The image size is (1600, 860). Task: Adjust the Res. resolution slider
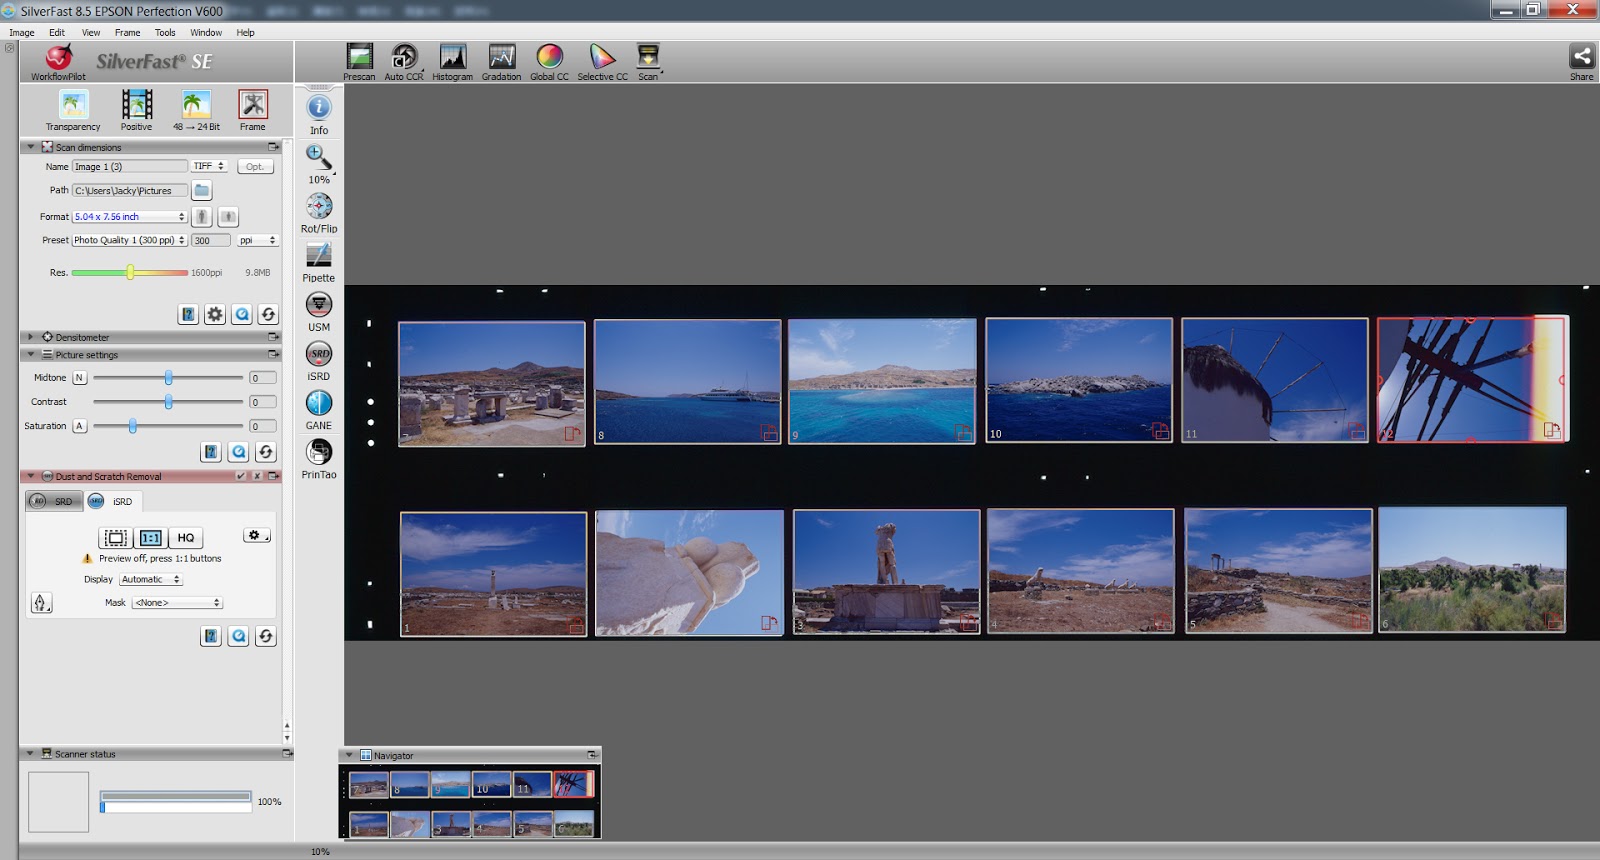click(130, 272)
